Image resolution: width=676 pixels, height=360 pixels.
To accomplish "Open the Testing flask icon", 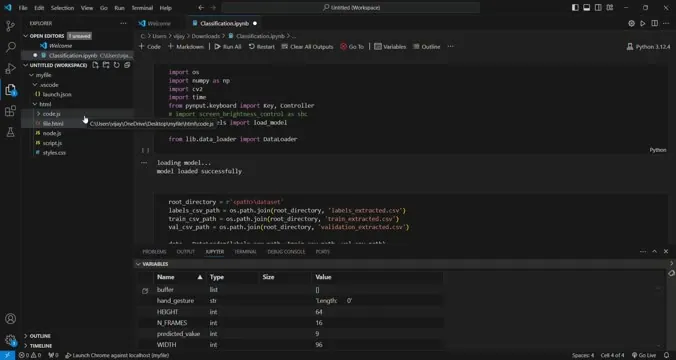I will coord(10,132).
